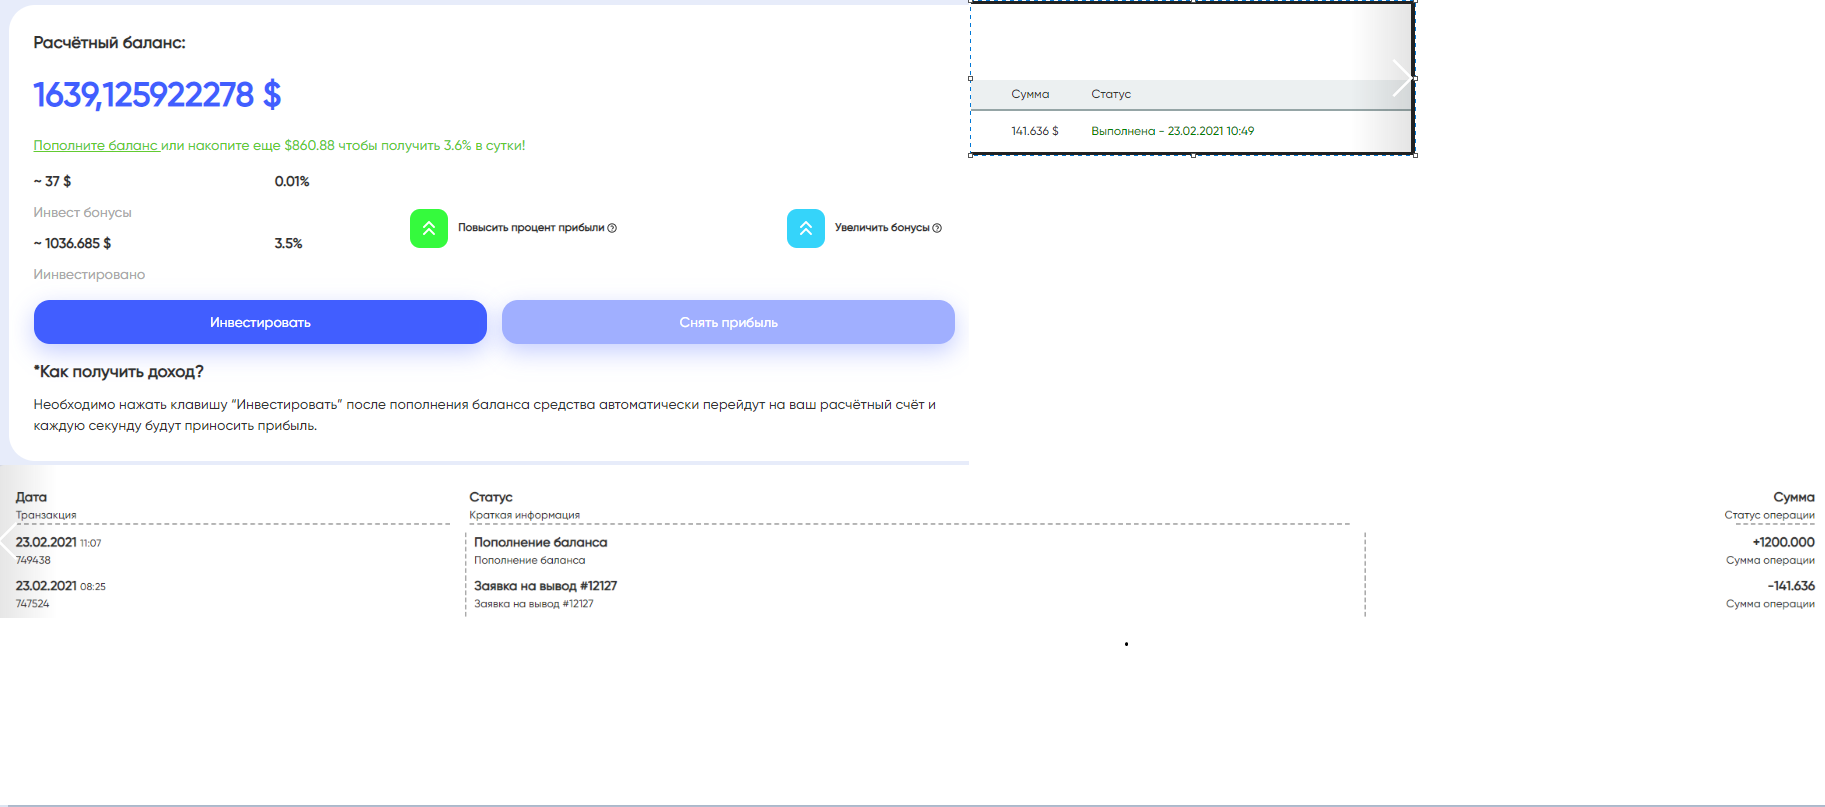Click the green profit percent boost icon
This screenshot has height=807, width=1825.
click(428, 228)
